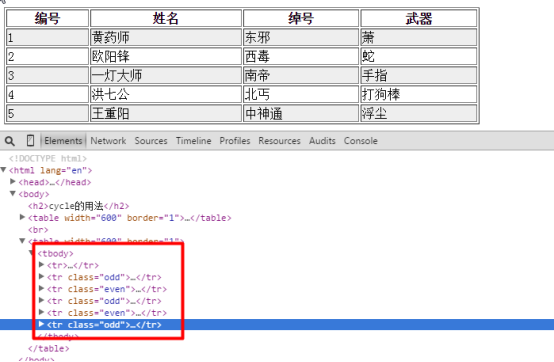Click the cell 手指
The width and height of the screenshot is (554, 362).
click(x=419, y=75)
